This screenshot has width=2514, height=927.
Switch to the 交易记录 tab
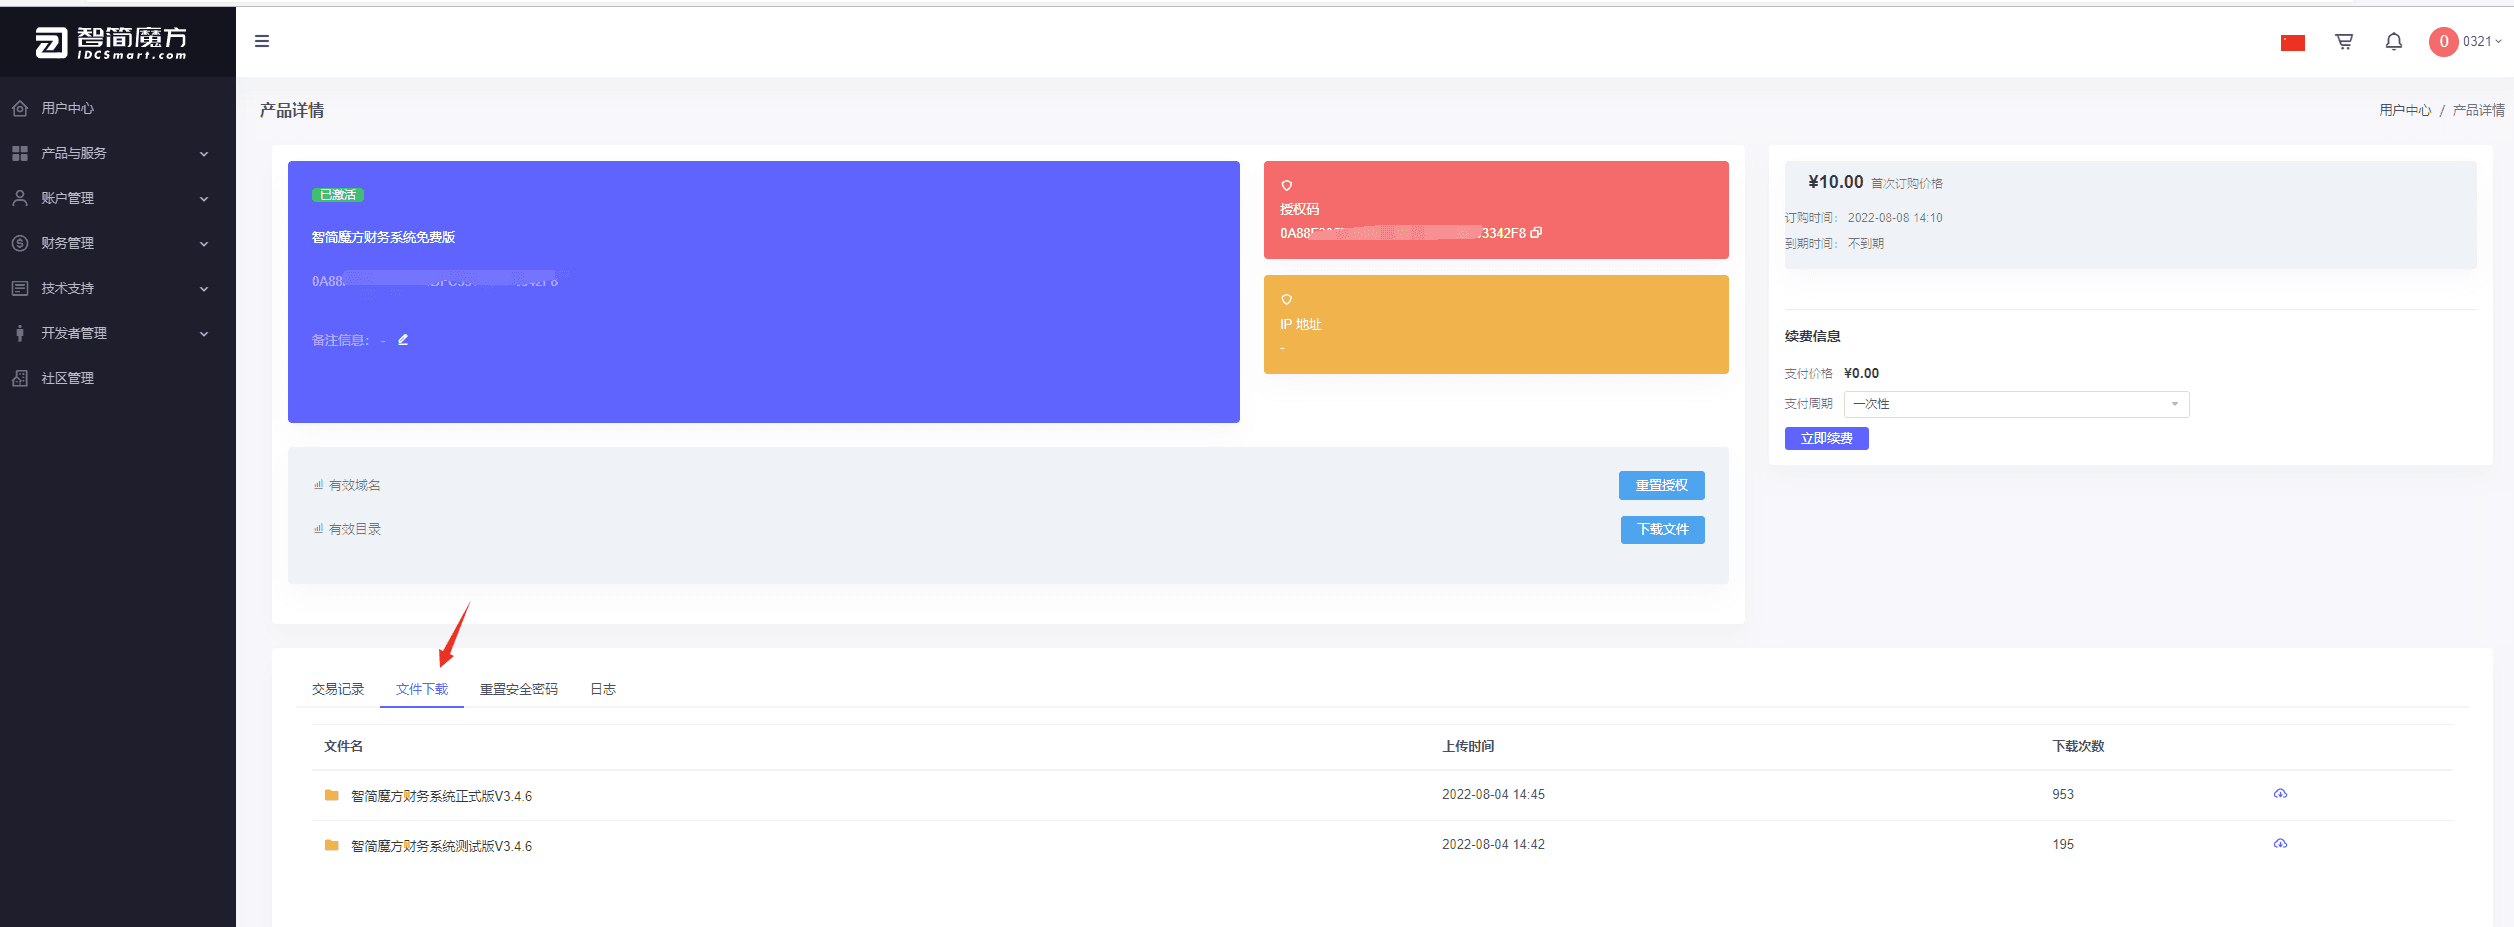pos(338,689)
